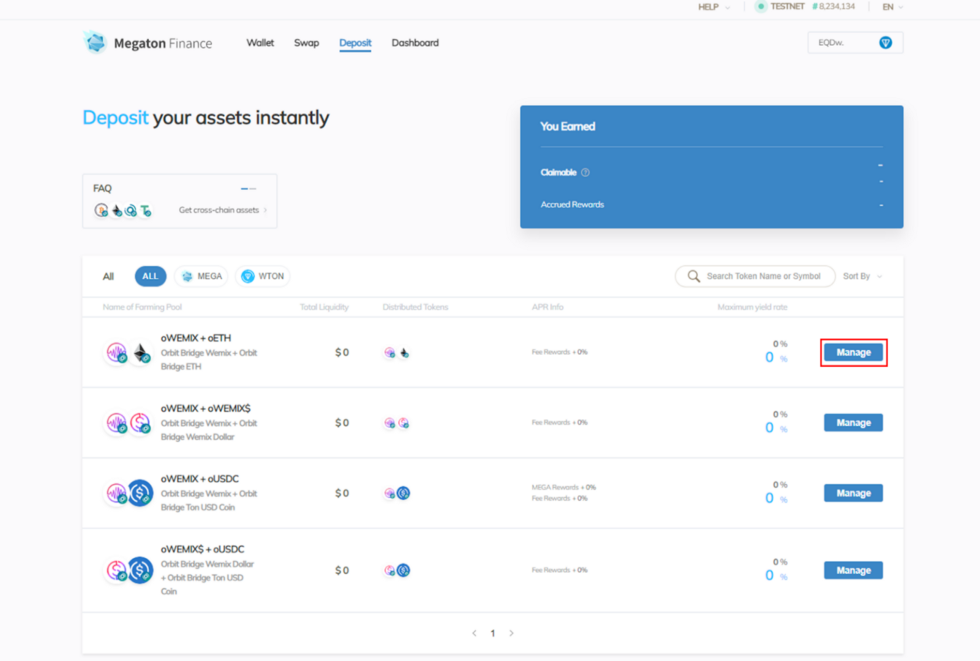Click the Claimable help question mark icon
Image resolution: width=980 pixels, height=661 pixels.
pos(586,172)
